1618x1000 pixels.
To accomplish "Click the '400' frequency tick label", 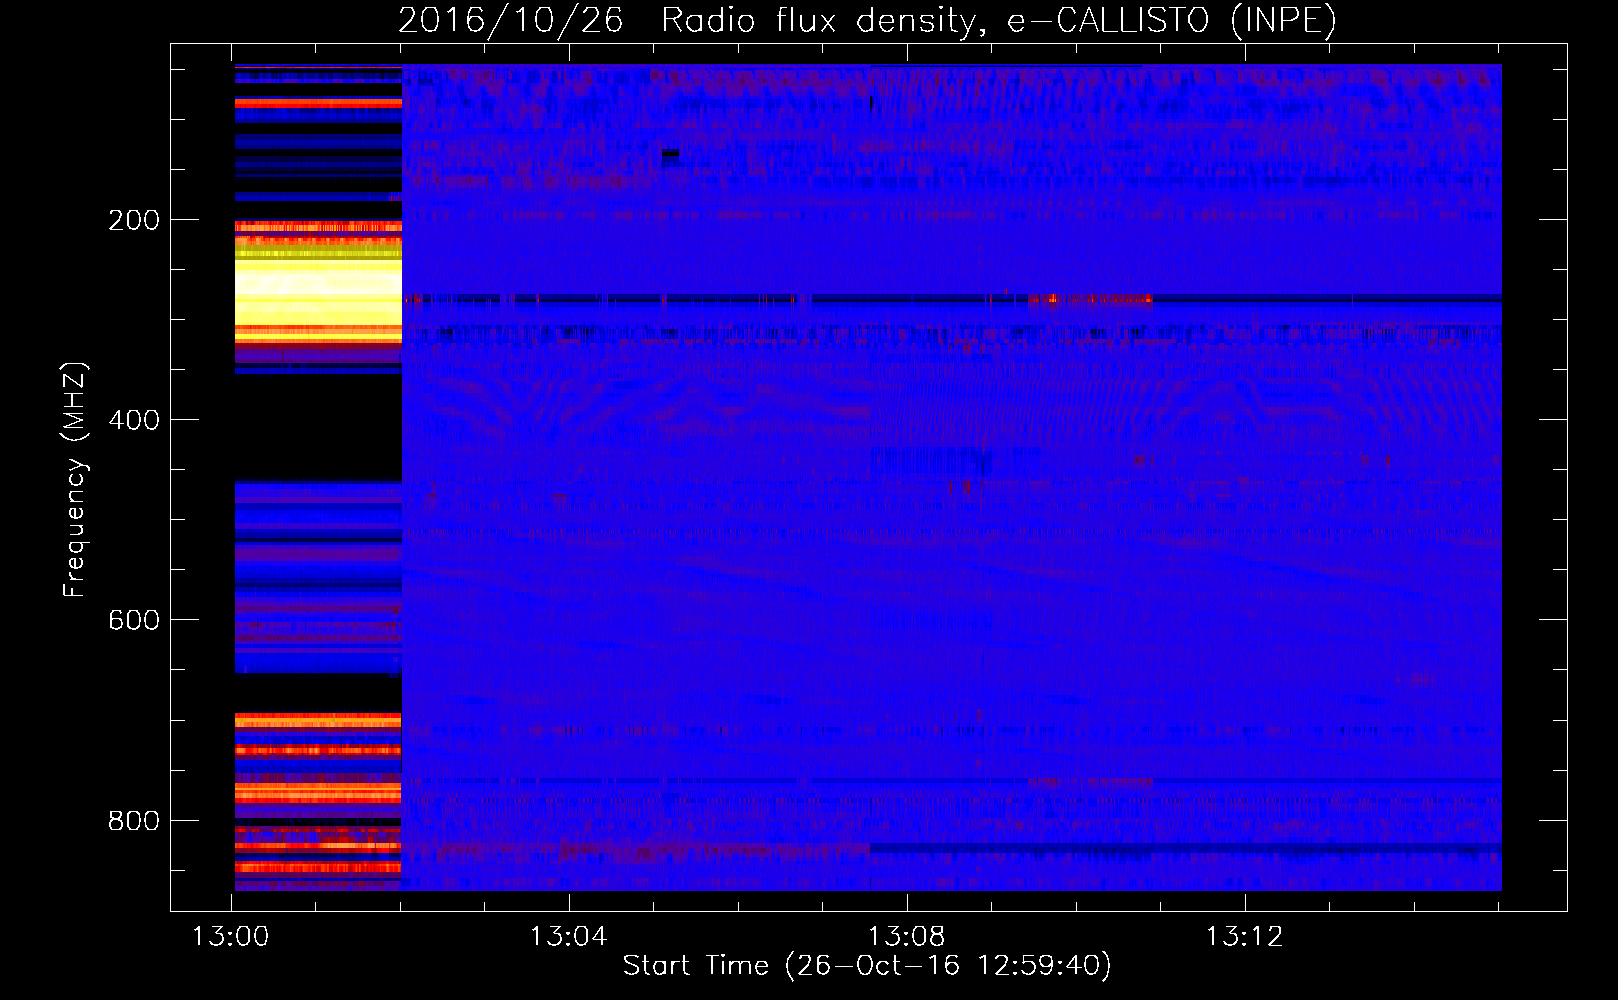I will [x=134, y=420].
